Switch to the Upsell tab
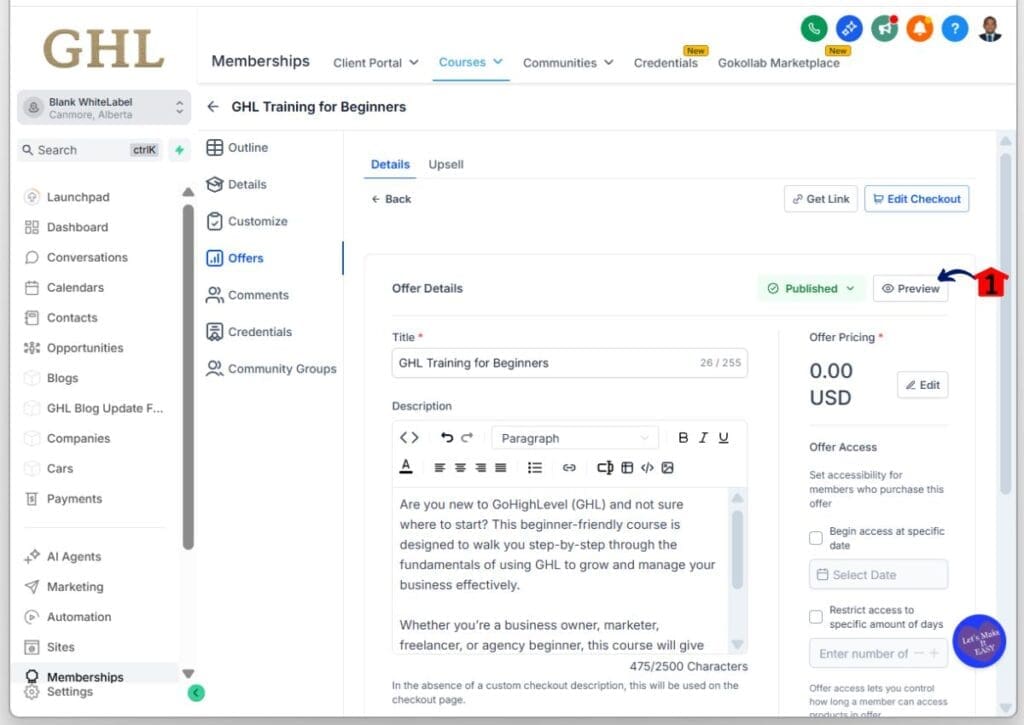 tap(445, 164)
